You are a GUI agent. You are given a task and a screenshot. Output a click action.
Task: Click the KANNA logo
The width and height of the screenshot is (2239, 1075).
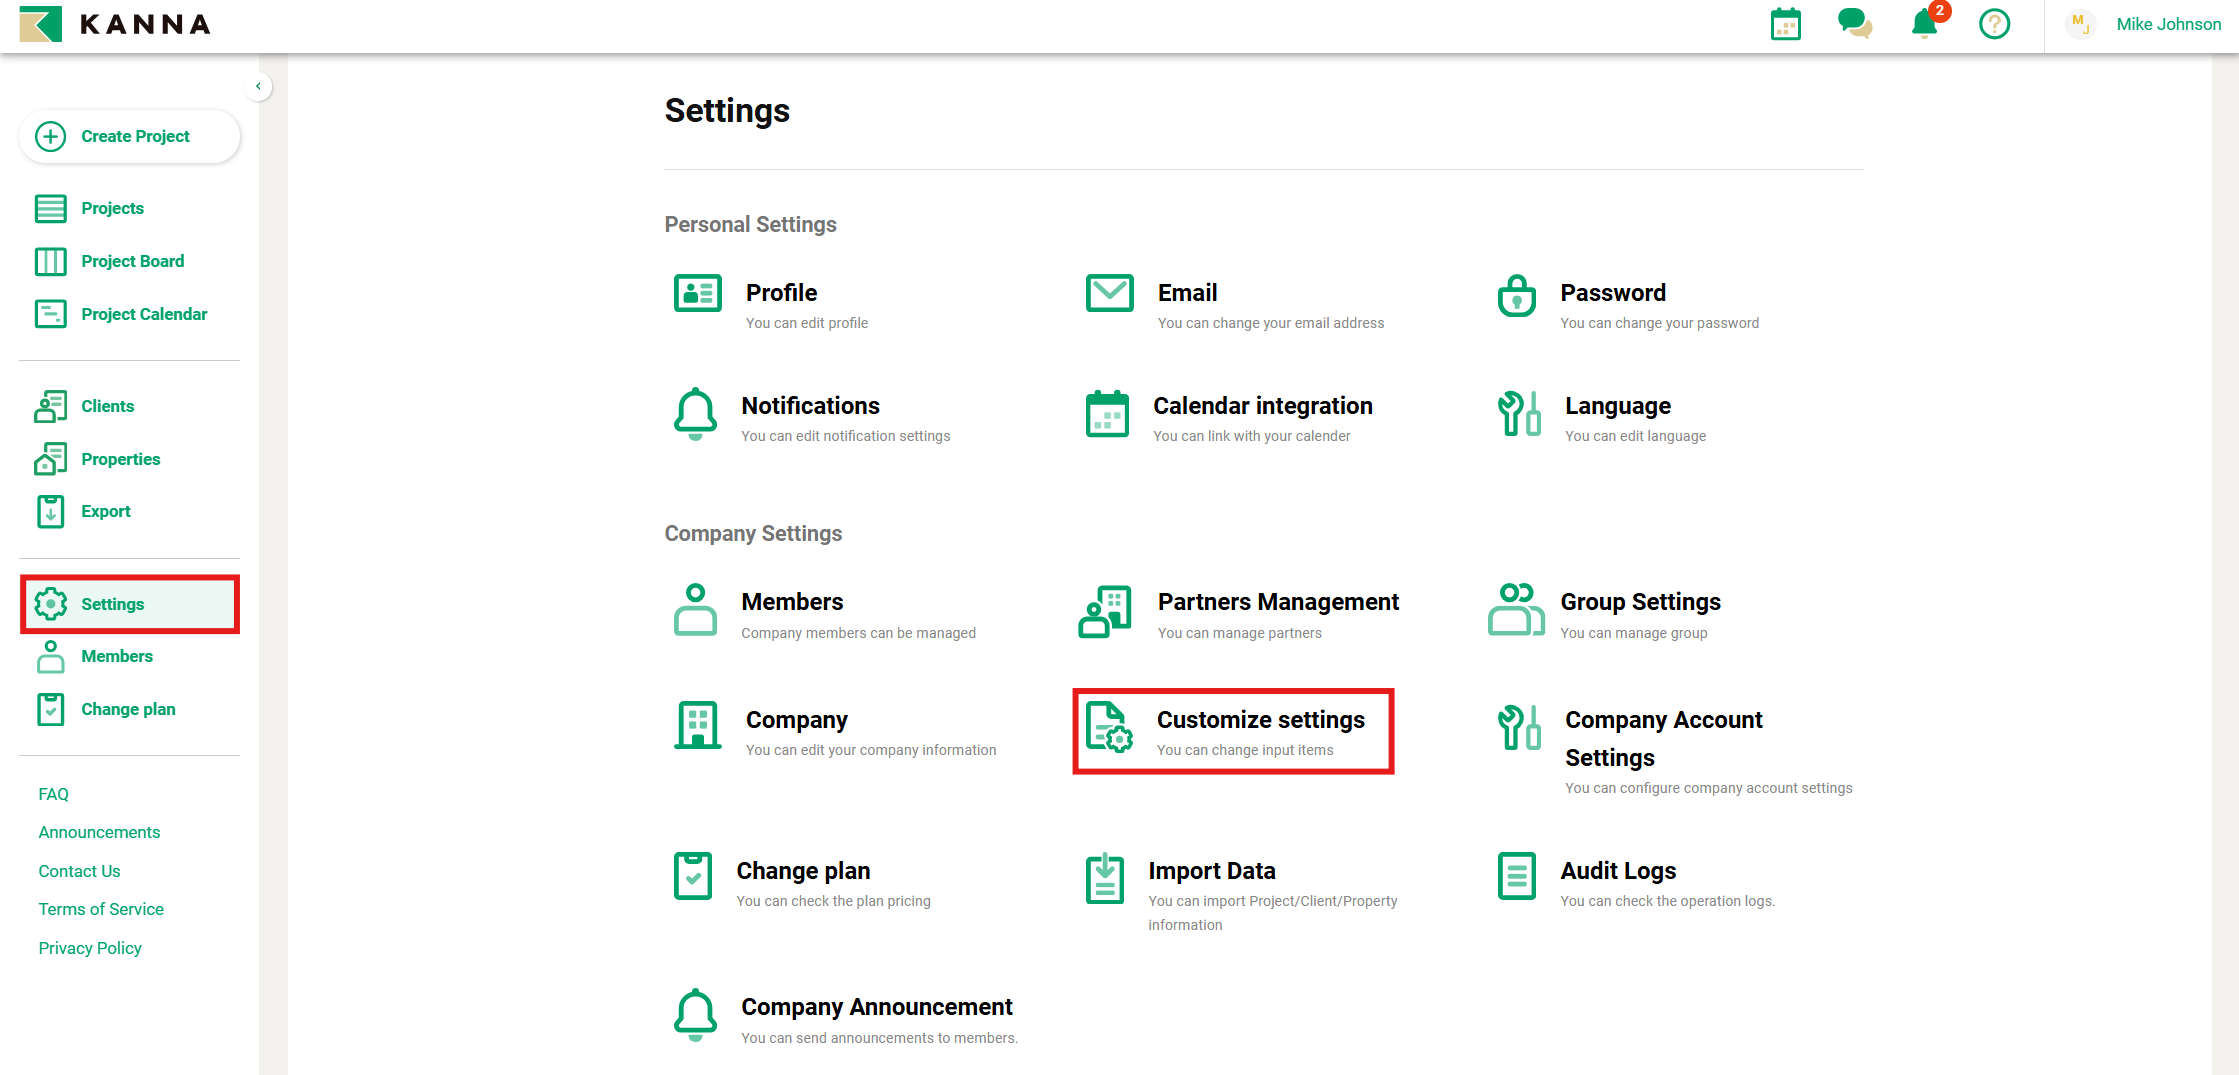(113, 24)
